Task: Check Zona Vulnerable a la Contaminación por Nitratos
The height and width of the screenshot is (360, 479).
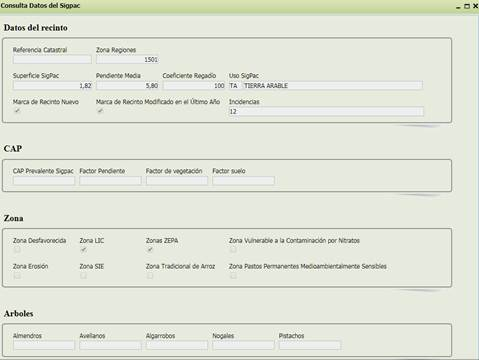Action: (233, 249)
